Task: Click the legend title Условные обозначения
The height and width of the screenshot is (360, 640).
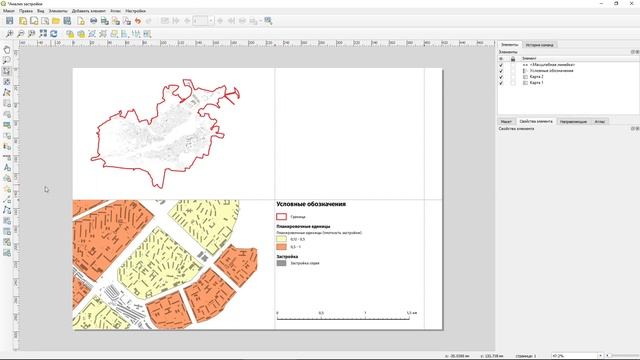Action: click(x=311, y=204)
